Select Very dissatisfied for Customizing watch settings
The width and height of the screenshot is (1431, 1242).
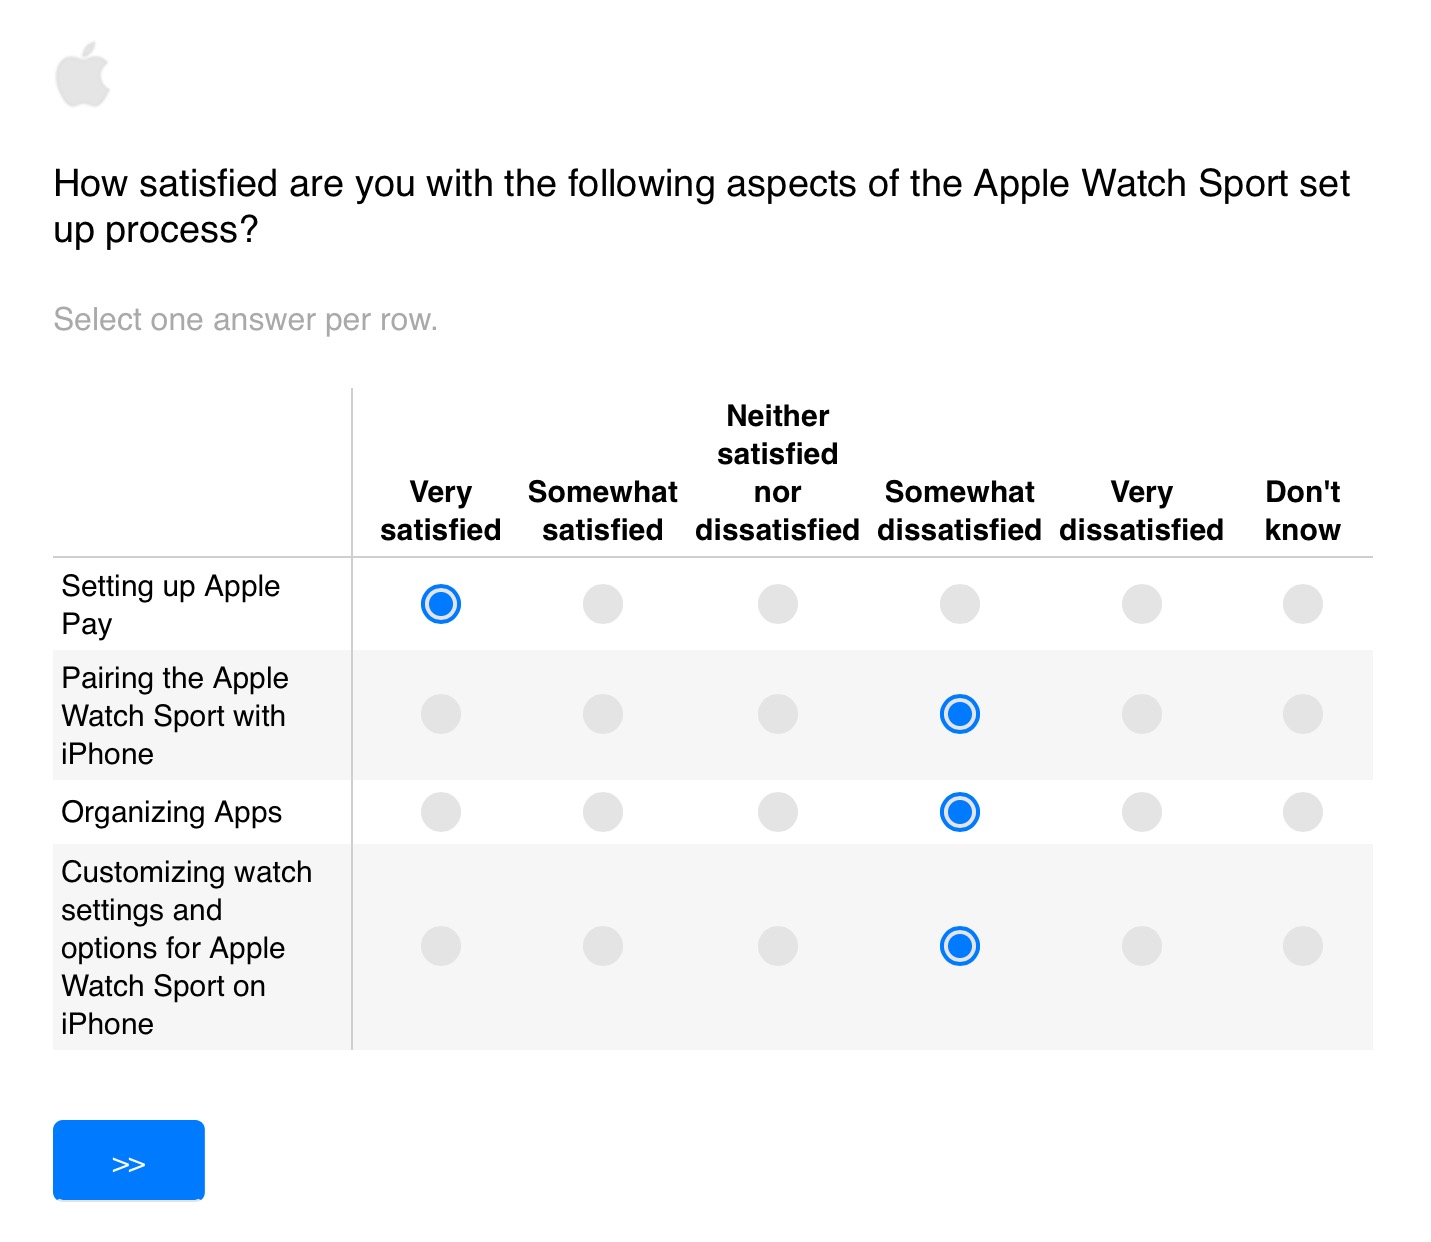pos(1142,946)
